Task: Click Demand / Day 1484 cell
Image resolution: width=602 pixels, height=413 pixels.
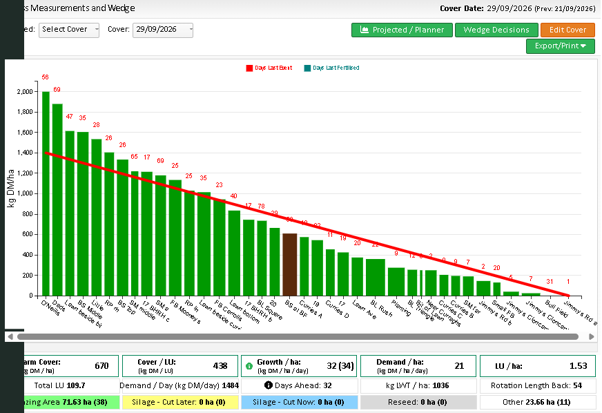Action: (x=179, y=385)
